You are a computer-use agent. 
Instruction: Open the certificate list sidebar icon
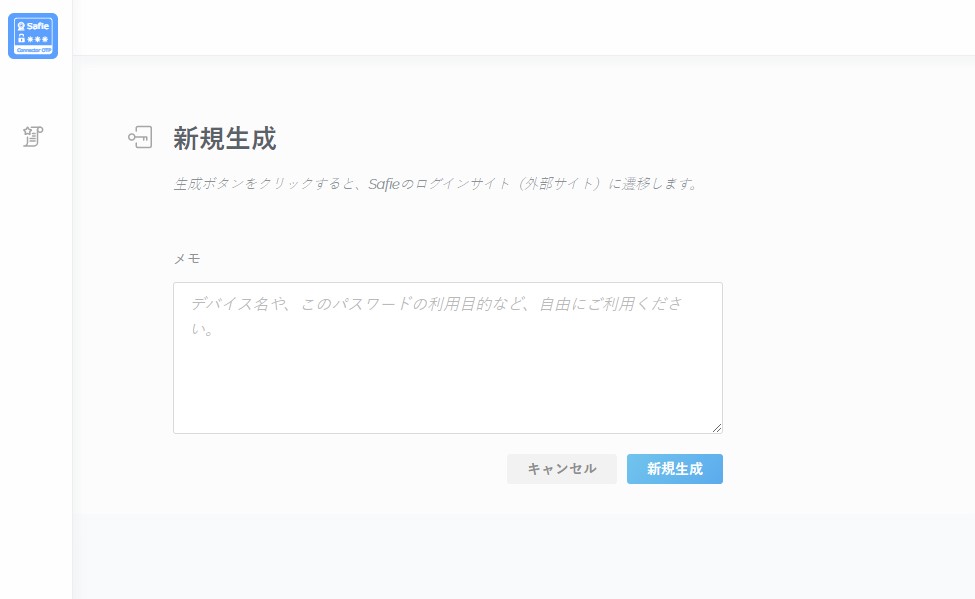(x=33, y=137)
